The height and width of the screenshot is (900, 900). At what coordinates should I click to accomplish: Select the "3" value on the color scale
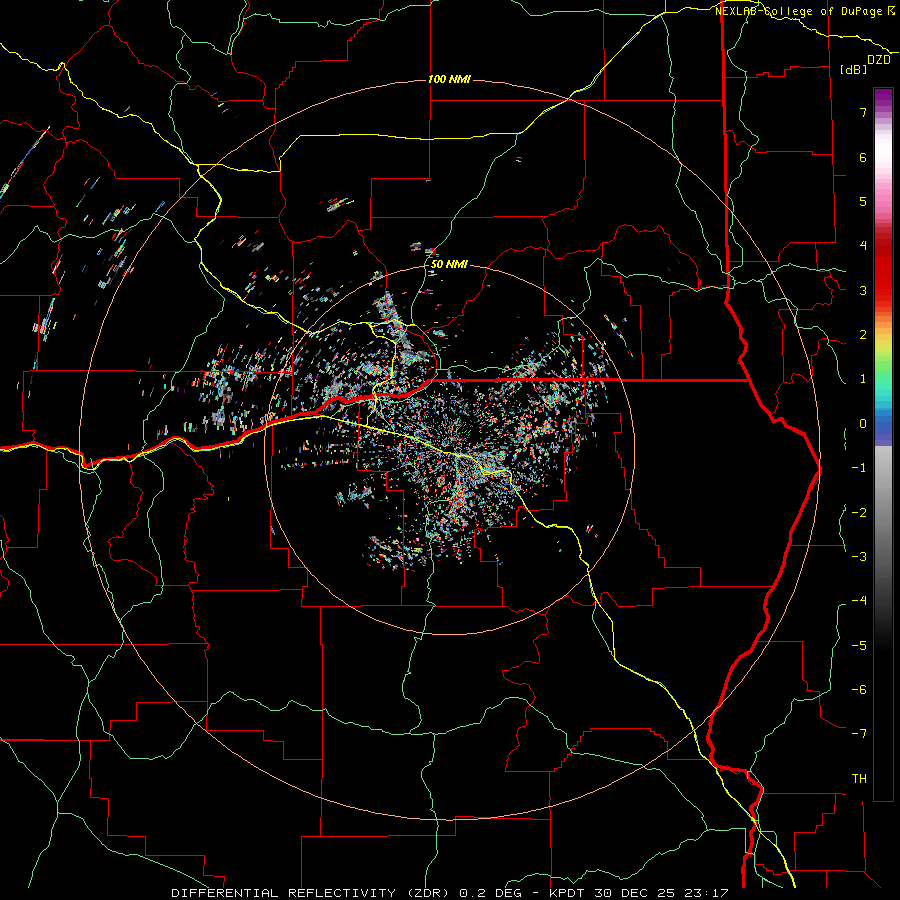tap(863, 290)
